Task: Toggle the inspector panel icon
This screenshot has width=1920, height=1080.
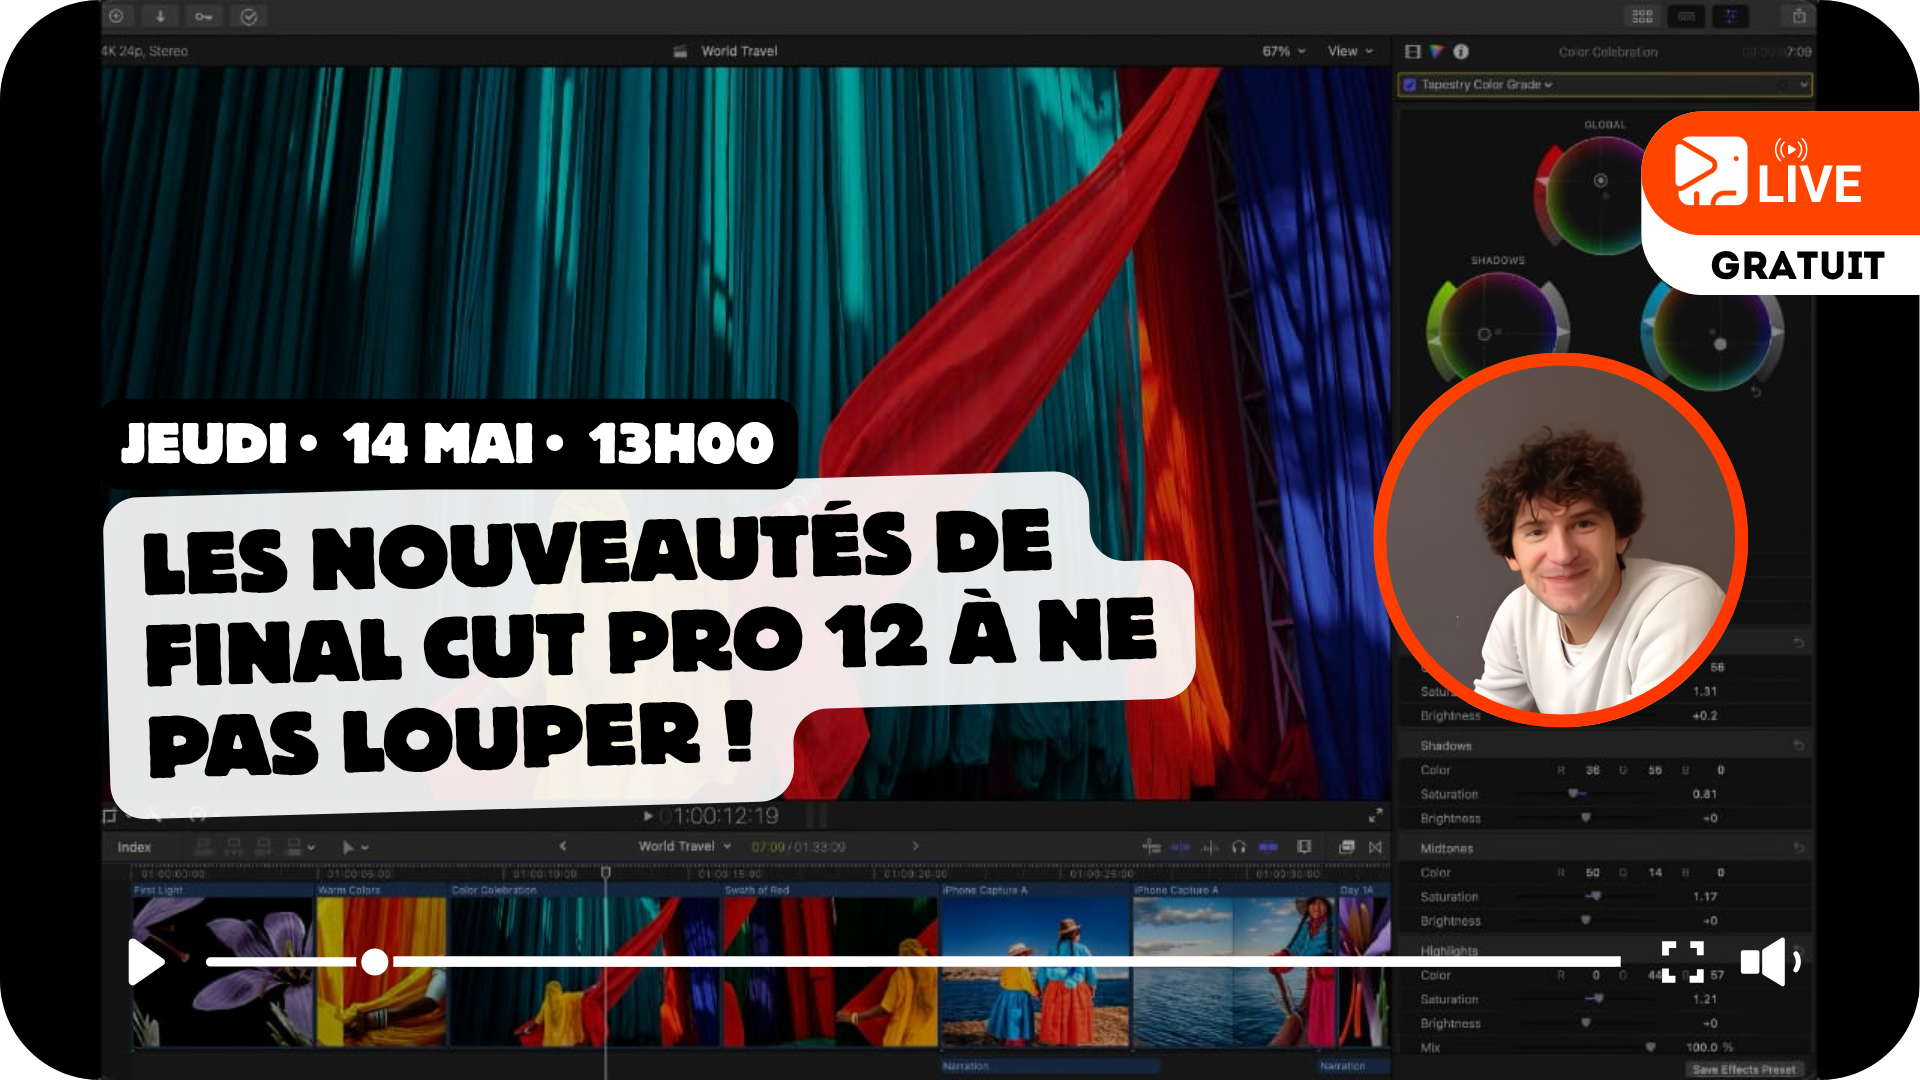Action: pyautogui.click(x=1730, y=16)
